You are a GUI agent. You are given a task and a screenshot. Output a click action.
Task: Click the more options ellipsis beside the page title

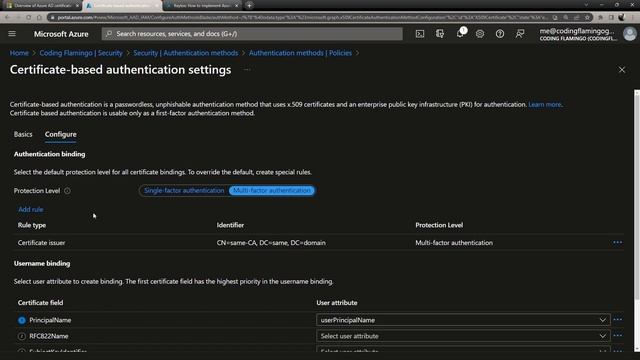[x=247, y=70]
